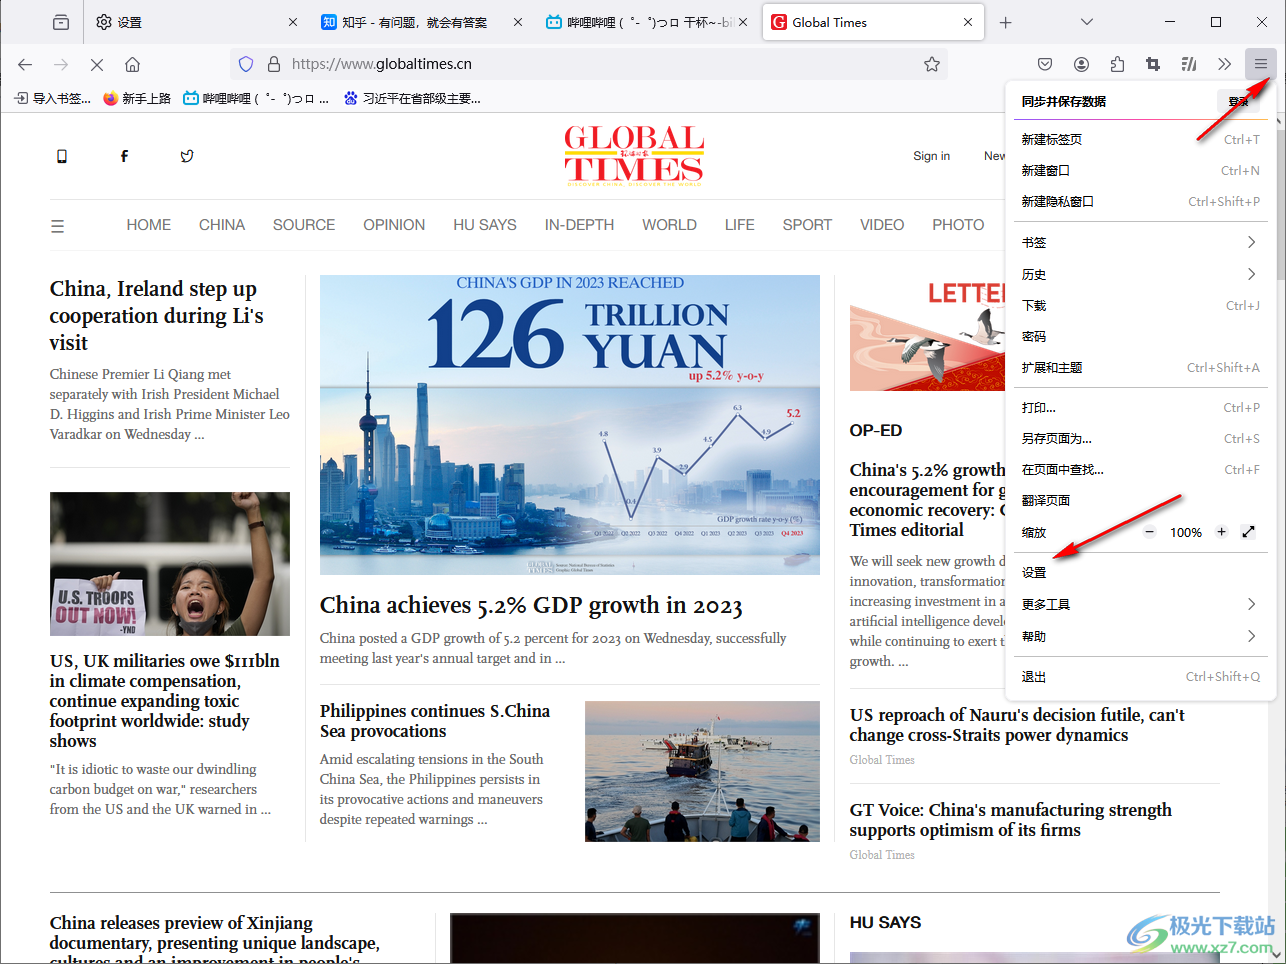
Task: Stop loading the page
Action: point(97,64)
